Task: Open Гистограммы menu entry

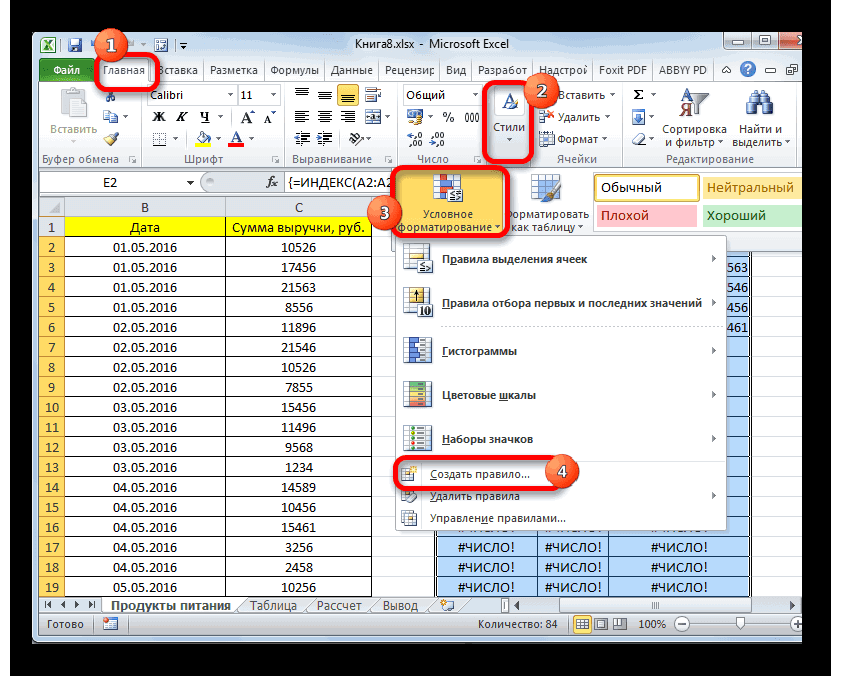Action: pyautogui.click(x=561, y=351)
